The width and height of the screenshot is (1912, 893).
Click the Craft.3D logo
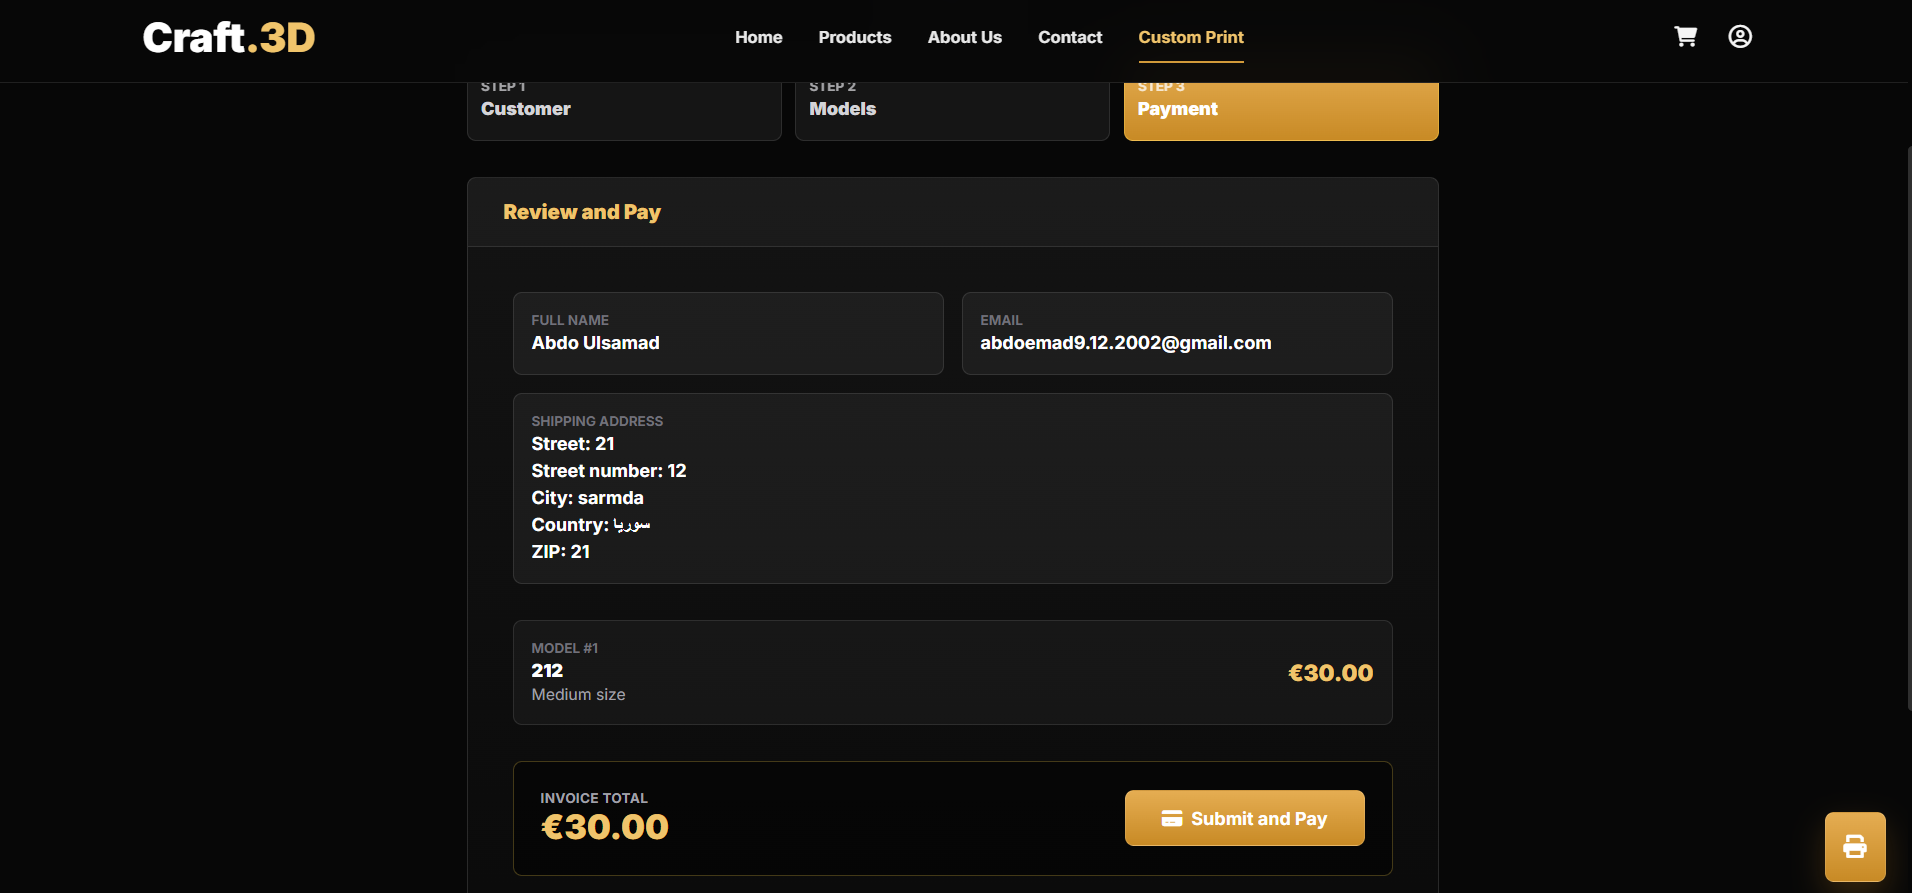click(229, 38)
